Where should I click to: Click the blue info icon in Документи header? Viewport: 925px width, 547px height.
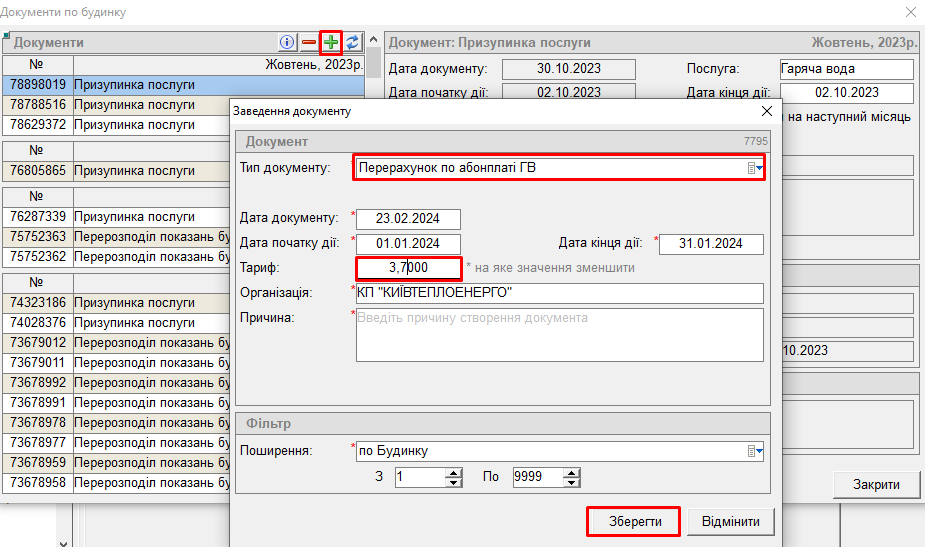[287, 43]
